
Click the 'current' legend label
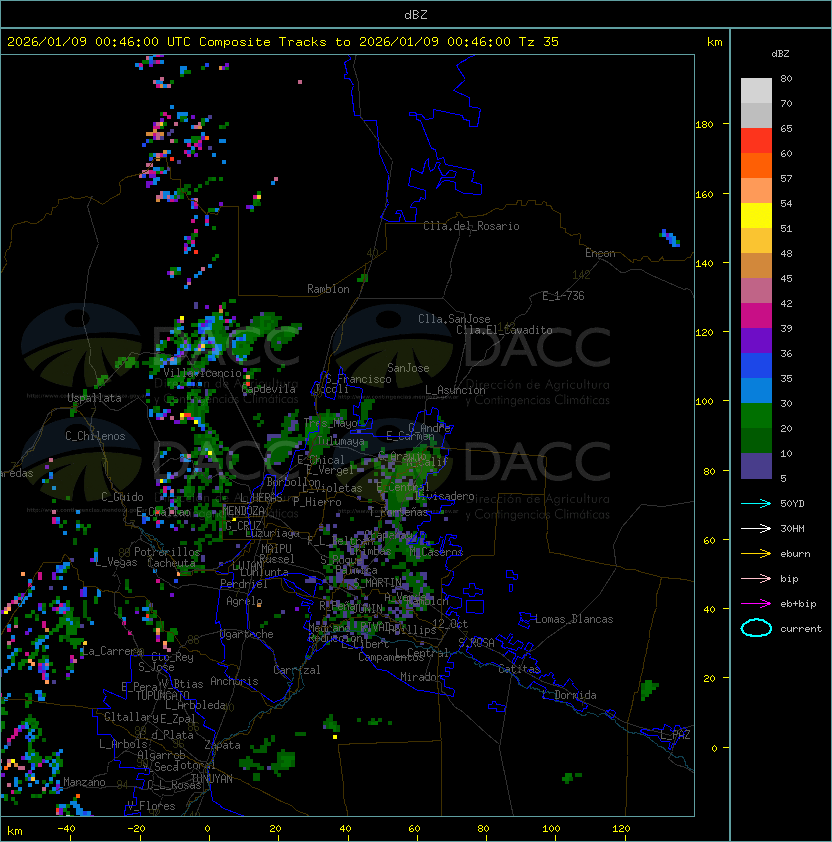[x=801, y=629]
